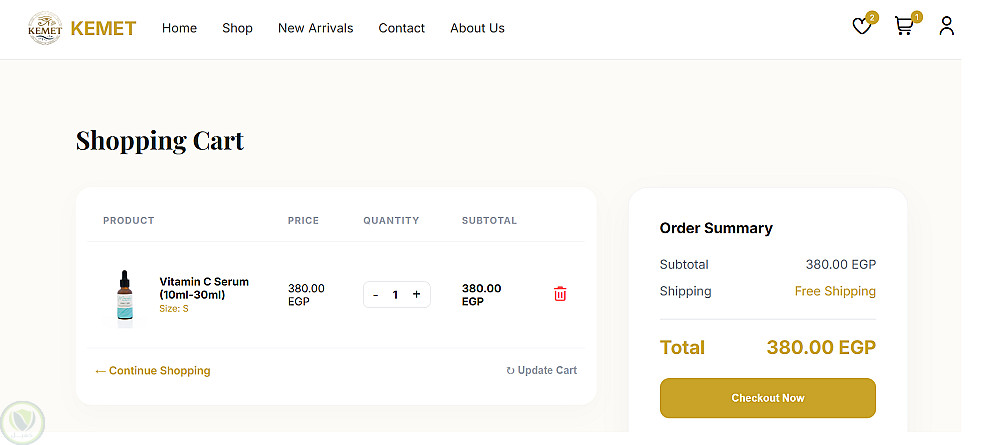This screenshot has height=445, width=1000.
Task: Click the user account icon
Action: (x=946, y=27)
